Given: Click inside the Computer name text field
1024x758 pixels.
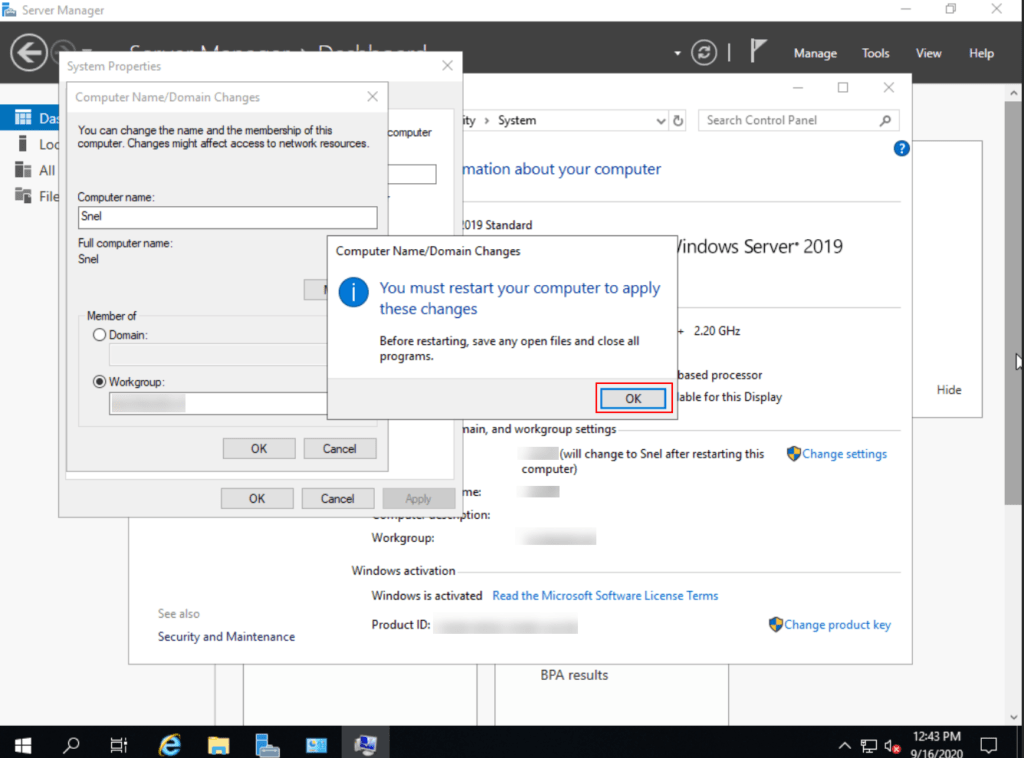Looking at the screenshot, I should point(227,217).
